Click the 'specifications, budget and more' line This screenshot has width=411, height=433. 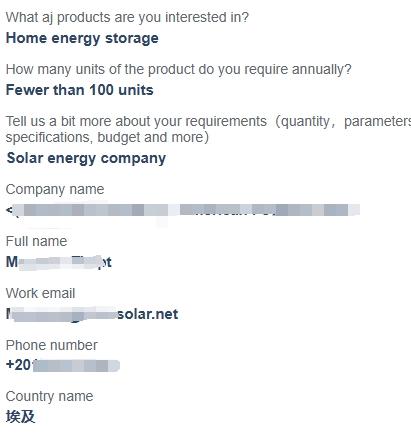pos(107,137)
